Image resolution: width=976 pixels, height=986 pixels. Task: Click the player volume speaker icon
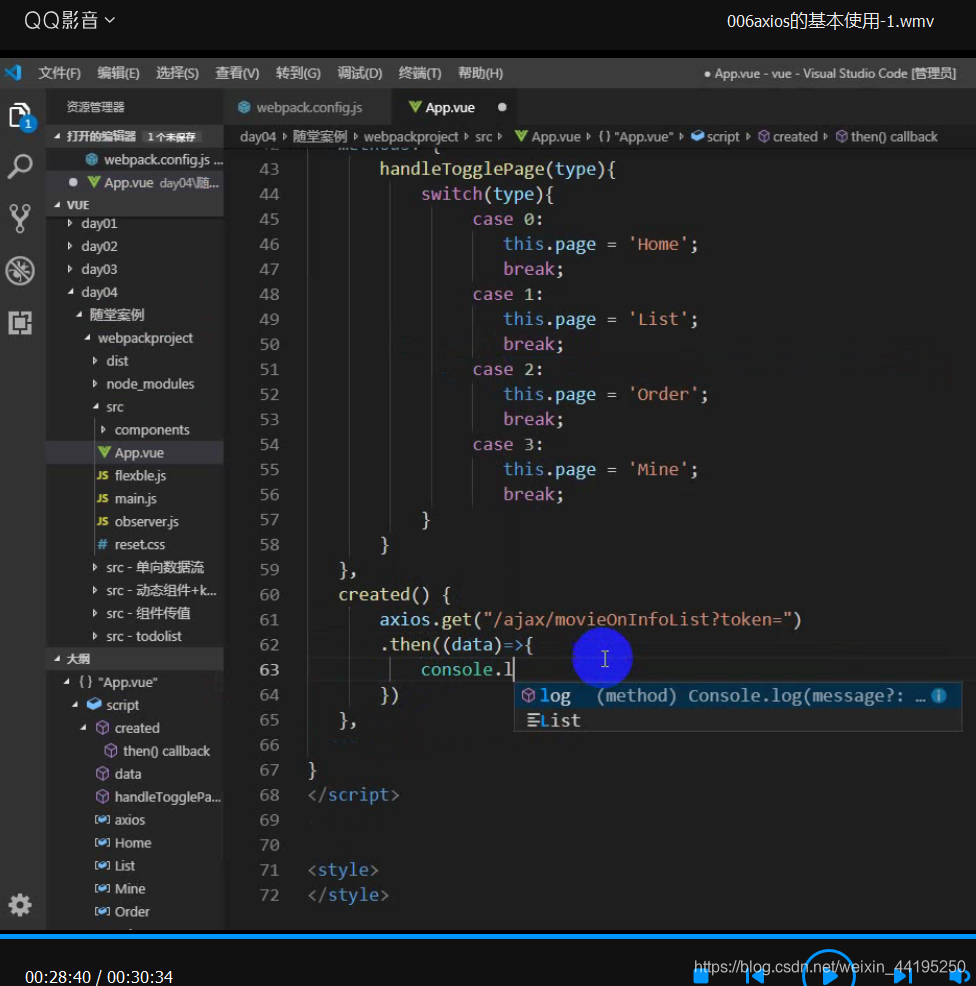tap(960, 977)
